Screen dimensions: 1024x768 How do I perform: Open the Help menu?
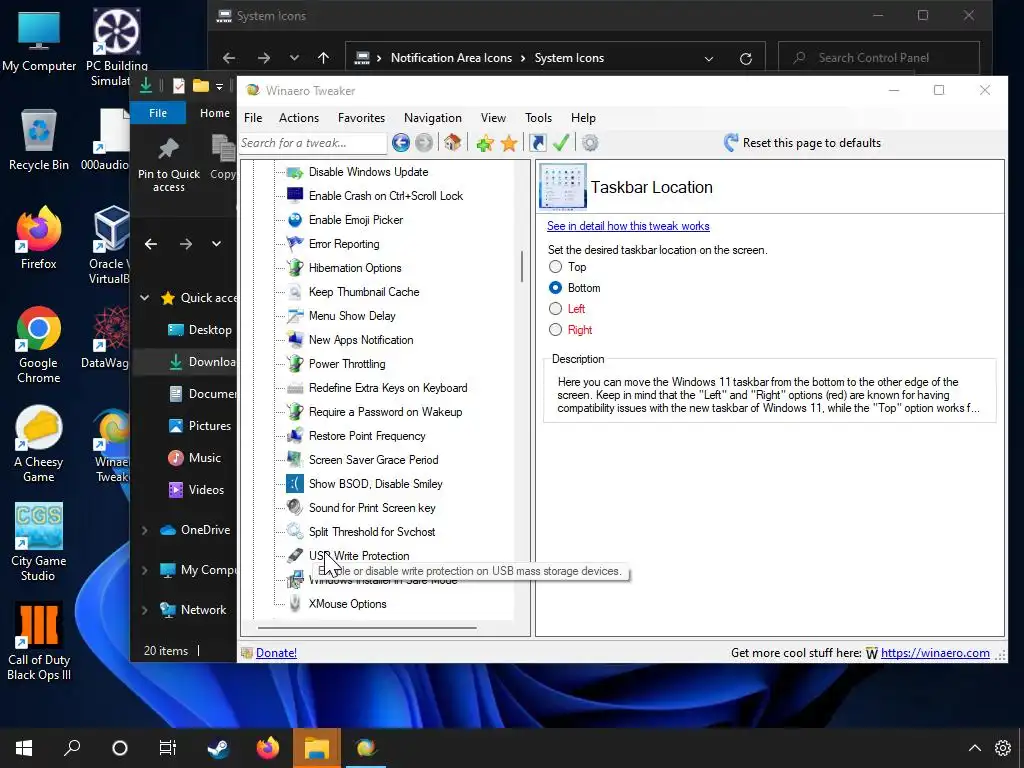[x=583, y=118]
